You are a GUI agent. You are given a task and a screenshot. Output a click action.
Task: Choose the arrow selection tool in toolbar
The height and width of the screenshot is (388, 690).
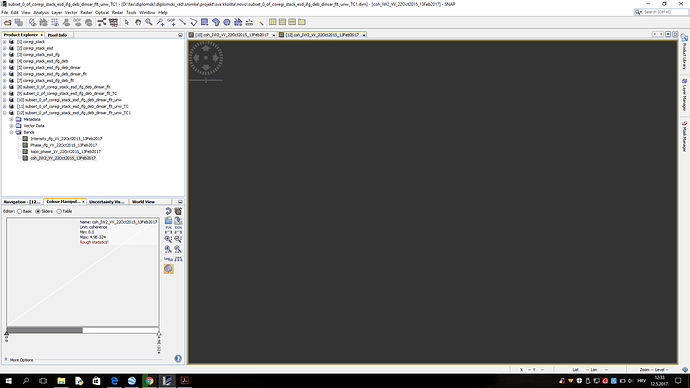(x=127, y=22)
